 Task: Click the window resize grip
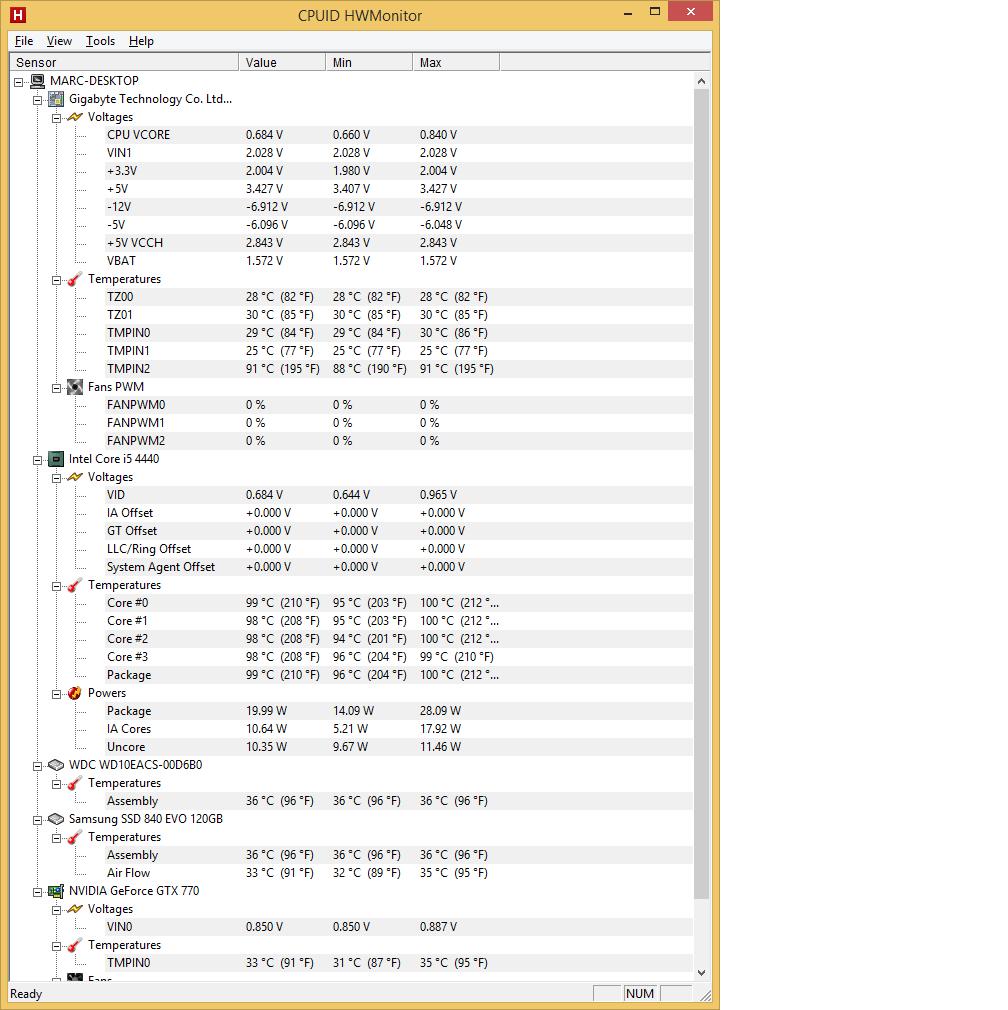(705, 995)
